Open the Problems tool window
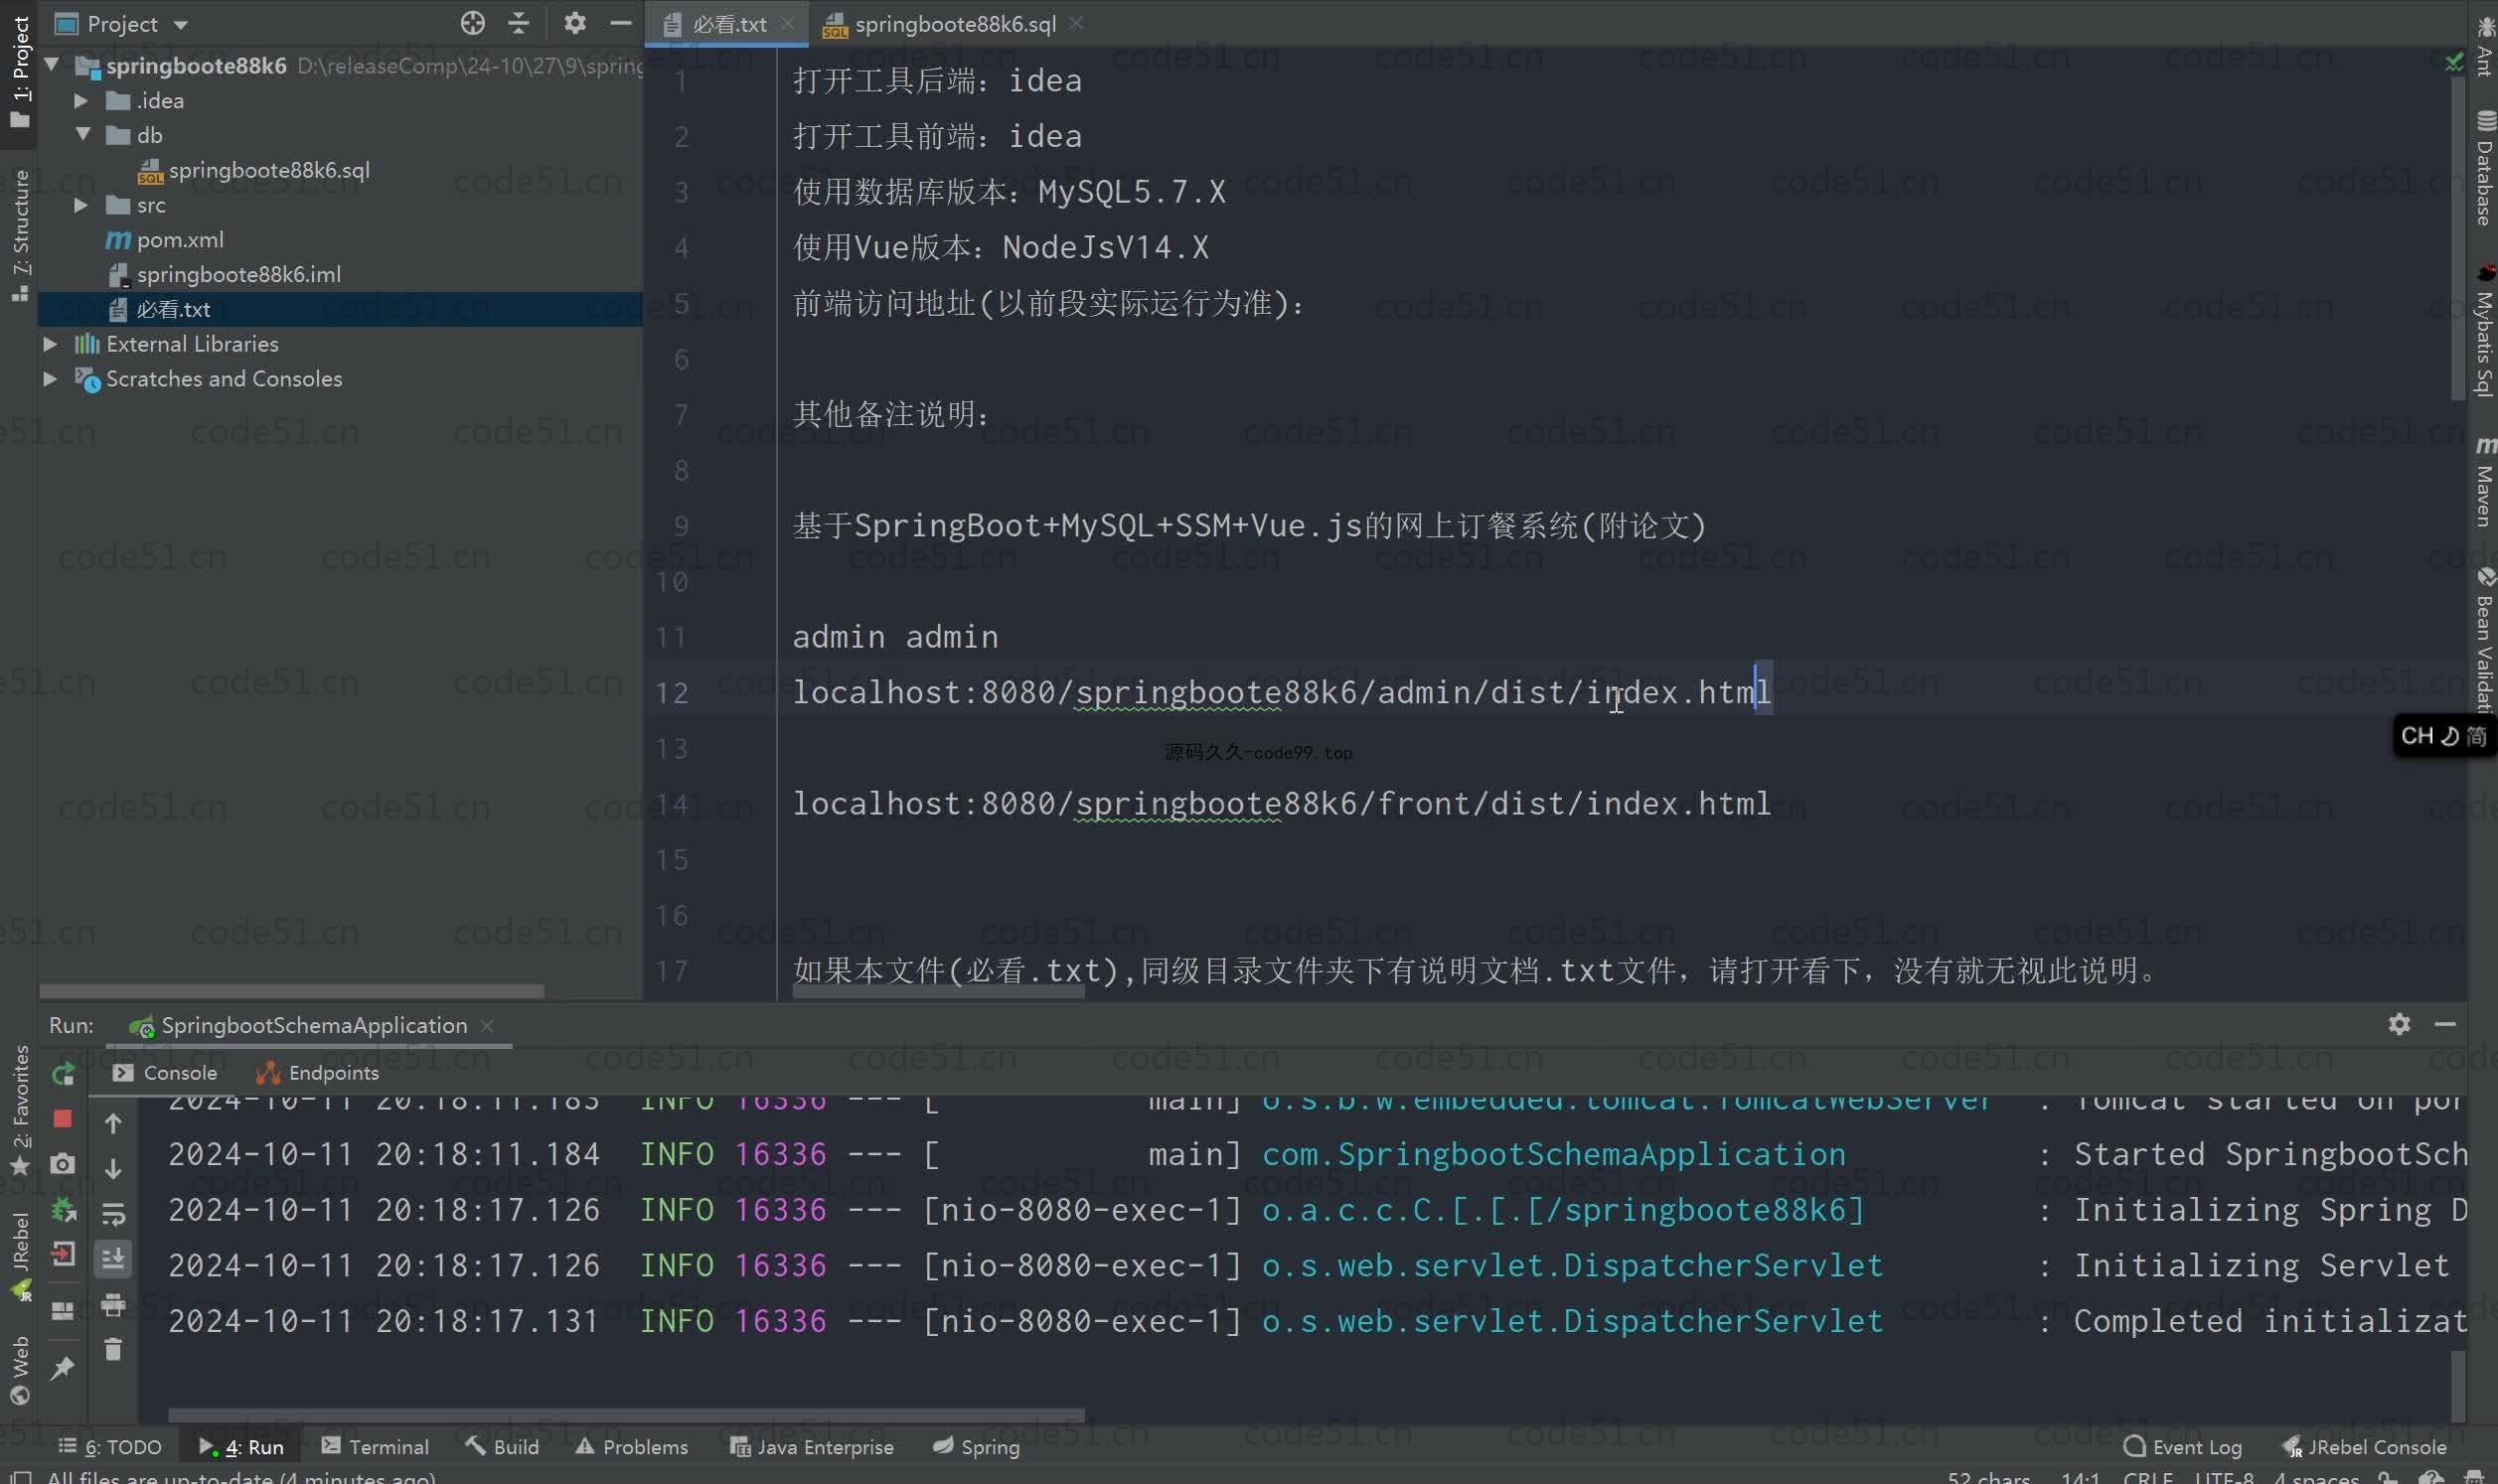The width and height of the screenshot is (2498, 1484). point(632,1447)
